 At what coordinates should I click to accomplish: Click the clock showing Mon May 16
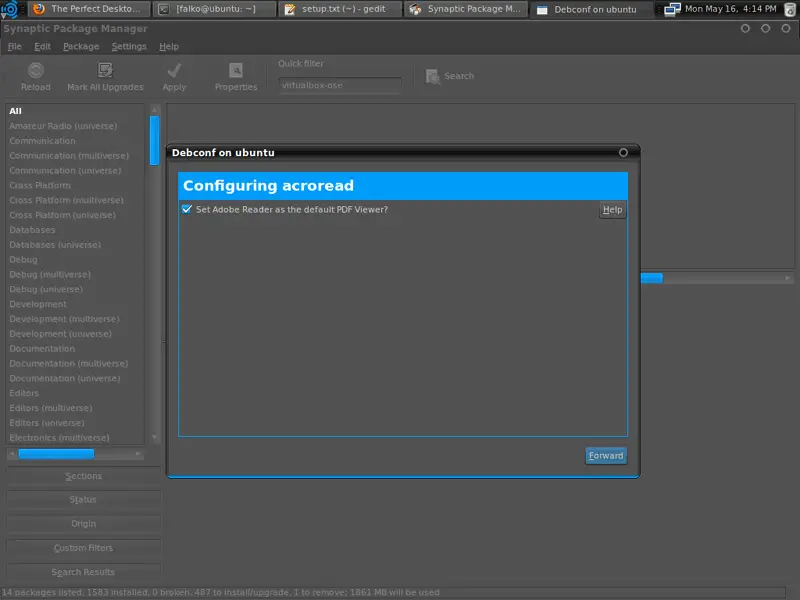tap(731, 9)
